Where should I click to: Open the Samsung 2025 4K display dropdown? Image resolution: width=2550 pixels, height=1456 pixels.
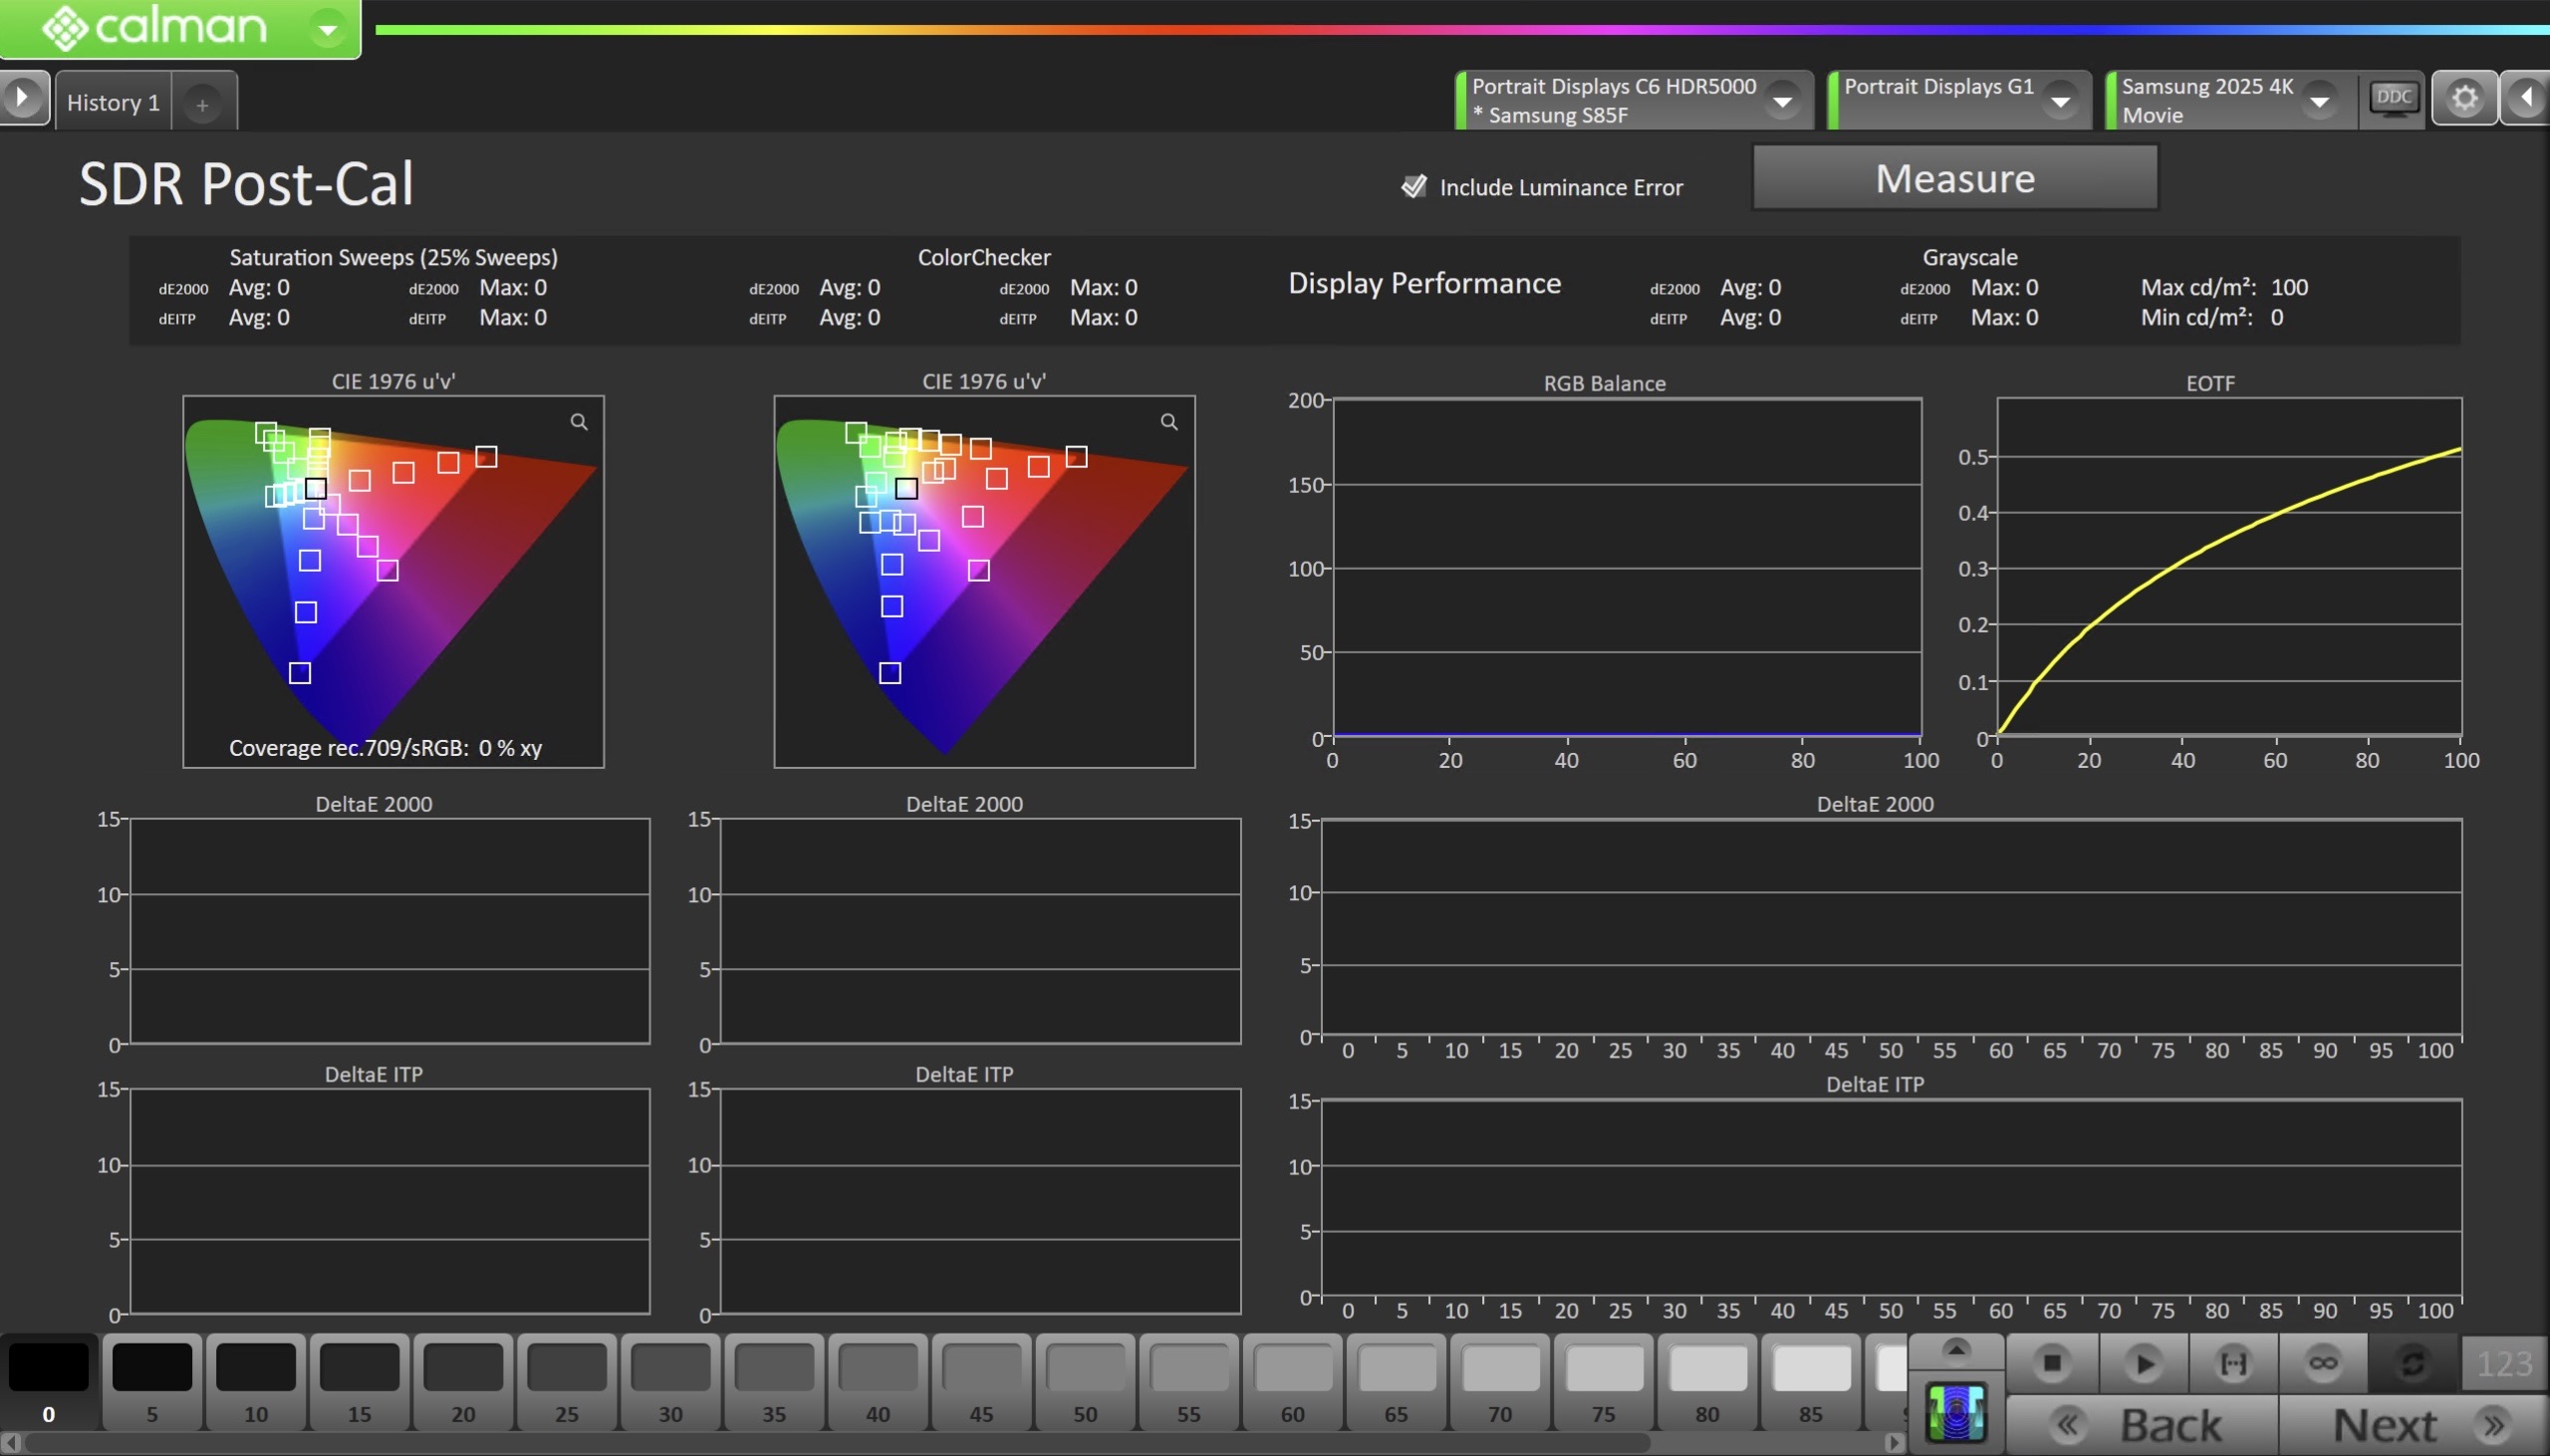[2319, 101]
